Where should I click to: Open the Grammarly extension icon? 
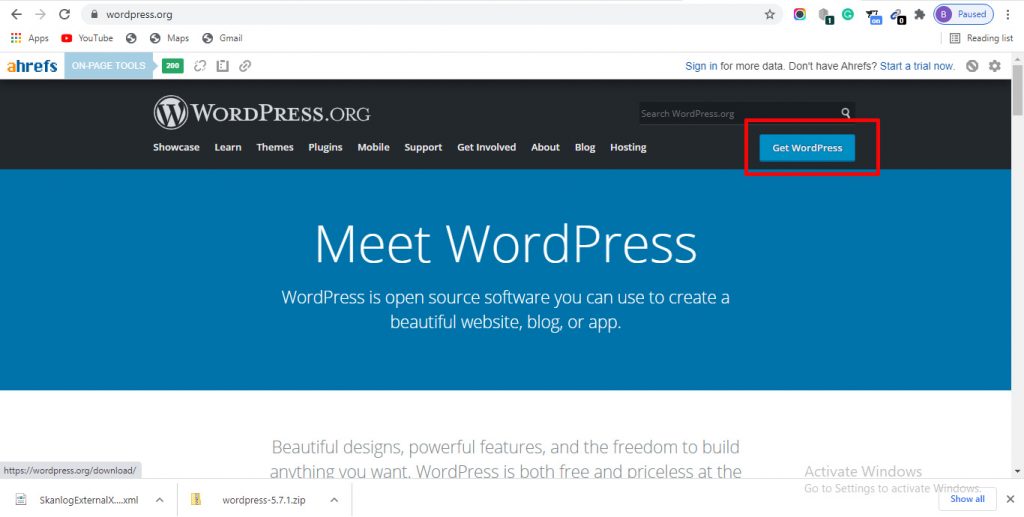[x=848, y=14]
